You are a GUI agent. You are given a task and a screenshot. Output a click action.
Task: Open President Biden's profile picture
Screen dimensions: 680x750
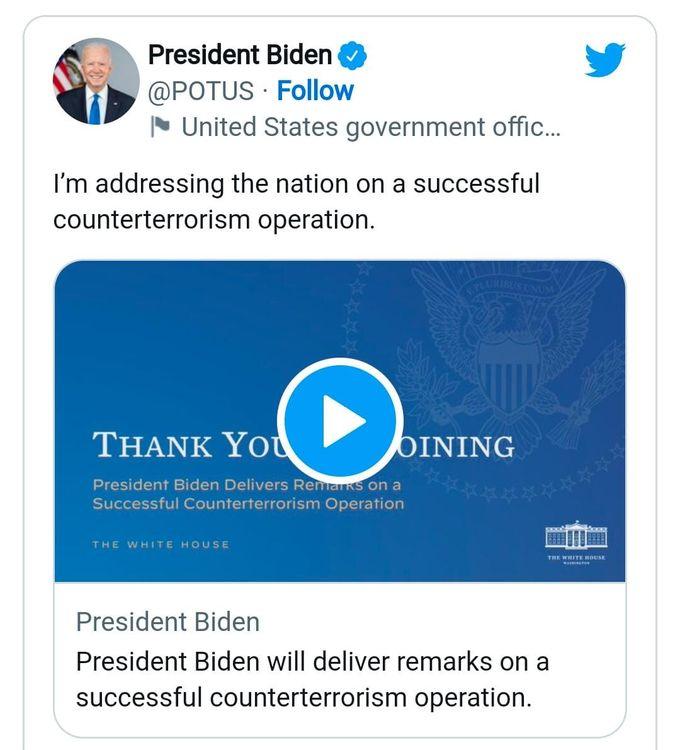coord(97,82)
